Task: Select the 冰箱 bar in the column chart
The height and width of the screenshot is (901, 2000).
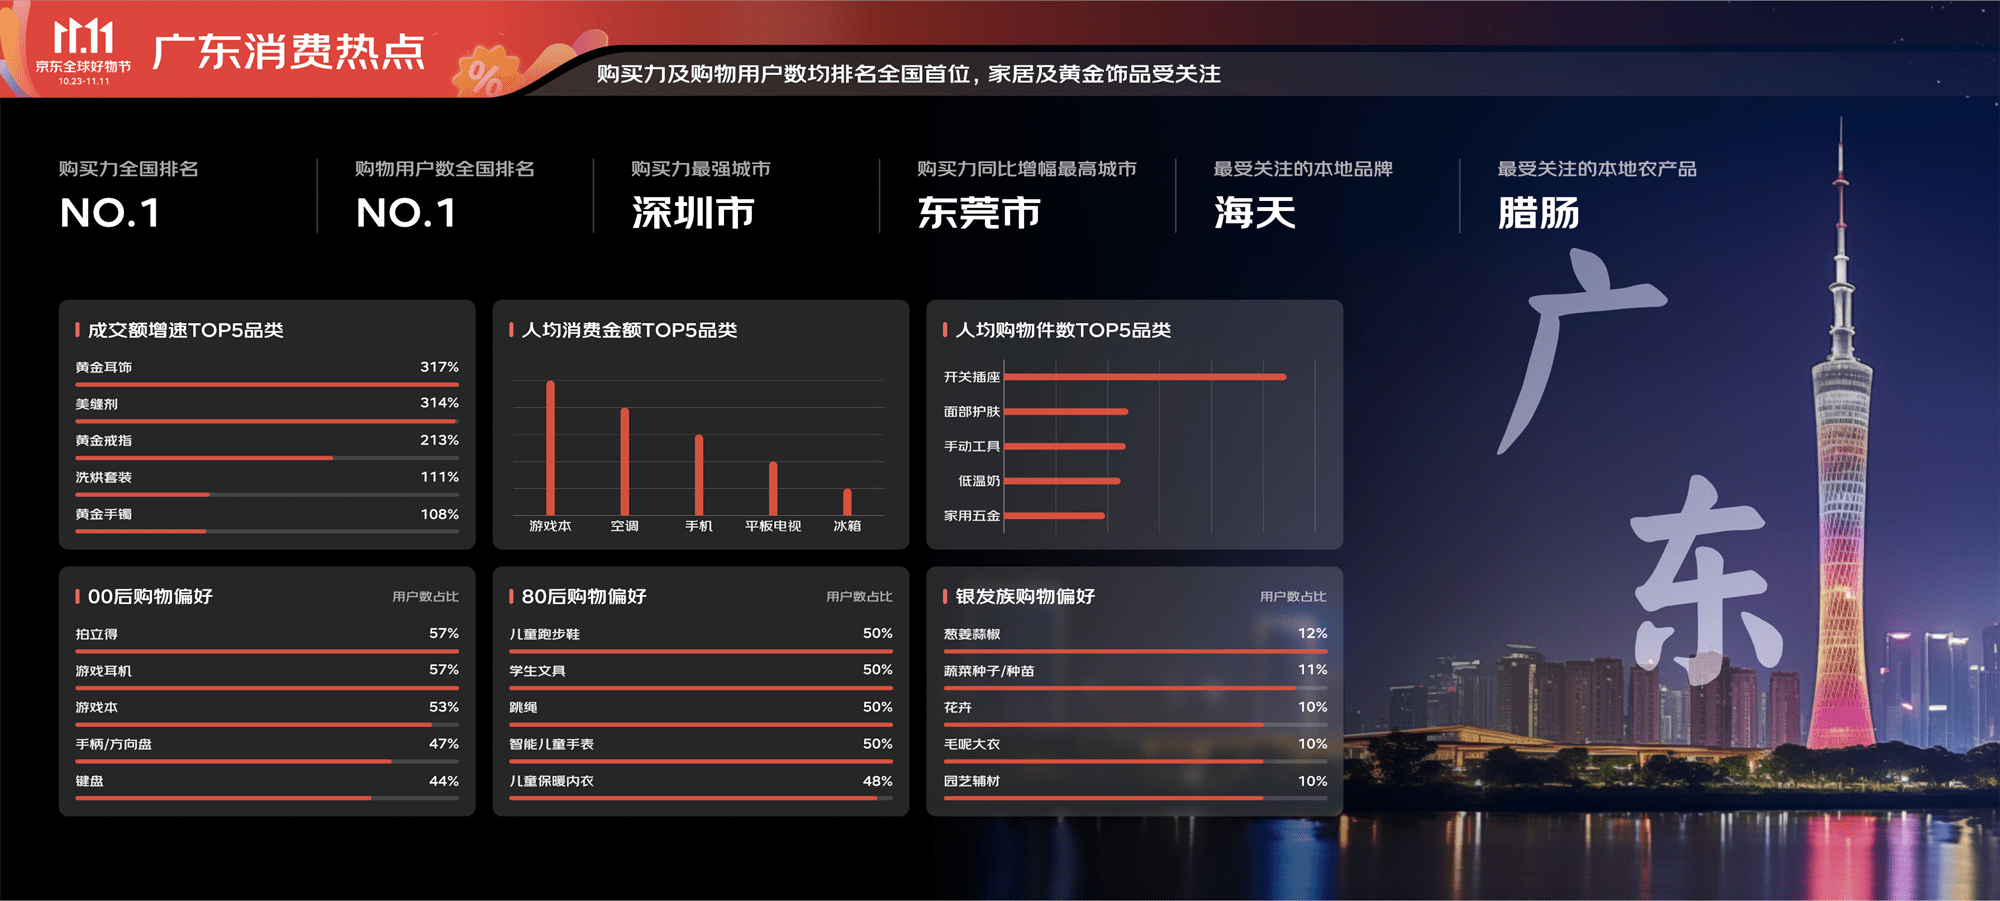Action: coord(847,501)
